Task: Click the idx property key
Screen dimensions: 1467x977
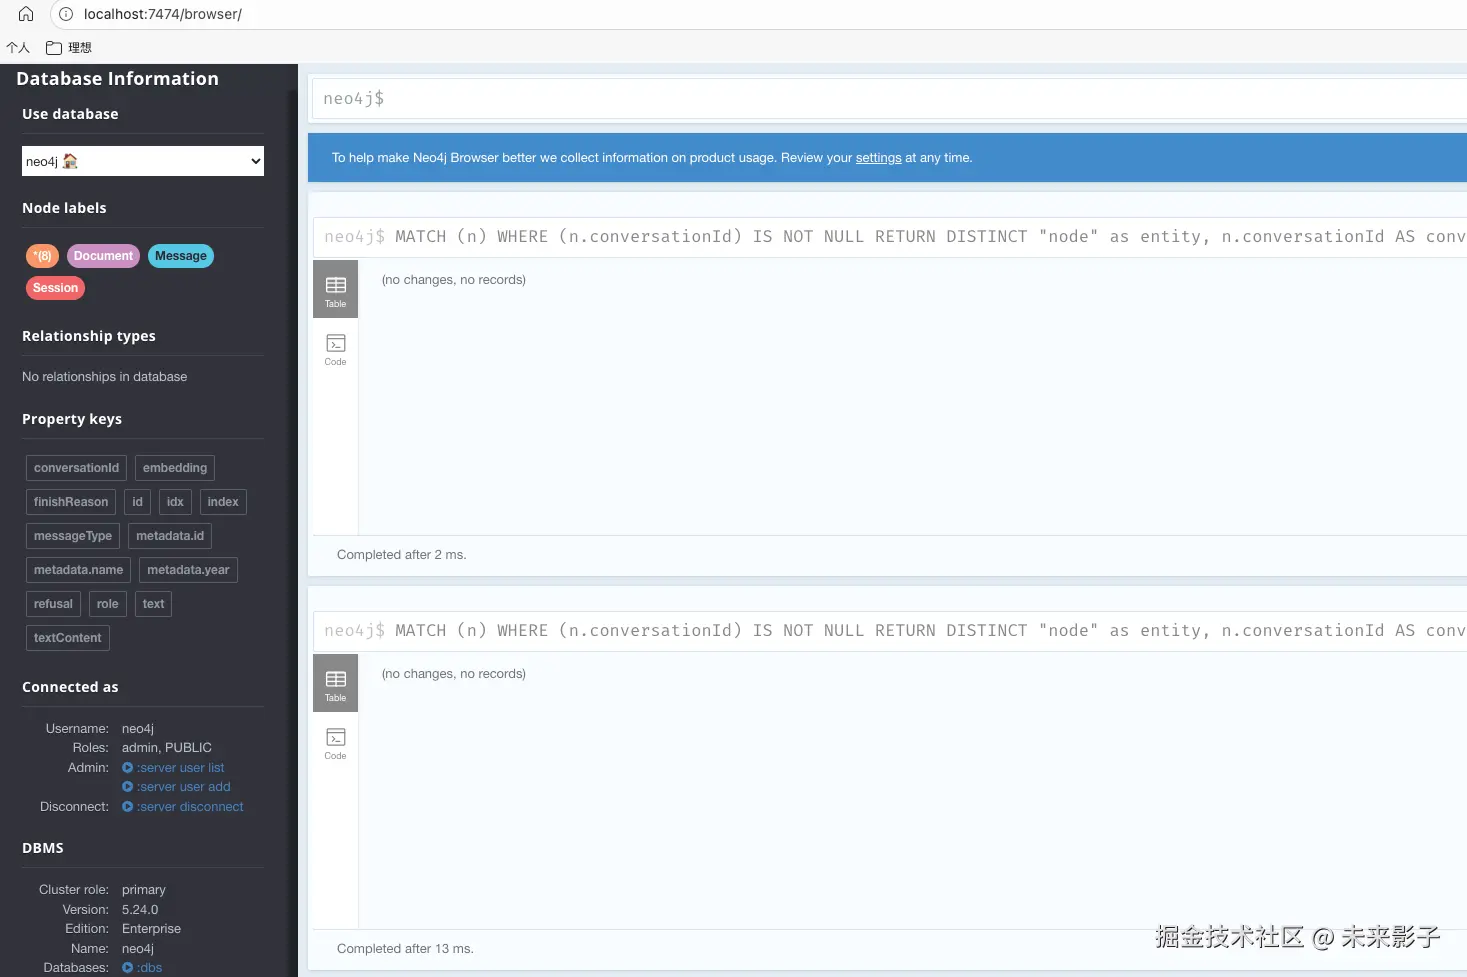Action: point(175,502)
